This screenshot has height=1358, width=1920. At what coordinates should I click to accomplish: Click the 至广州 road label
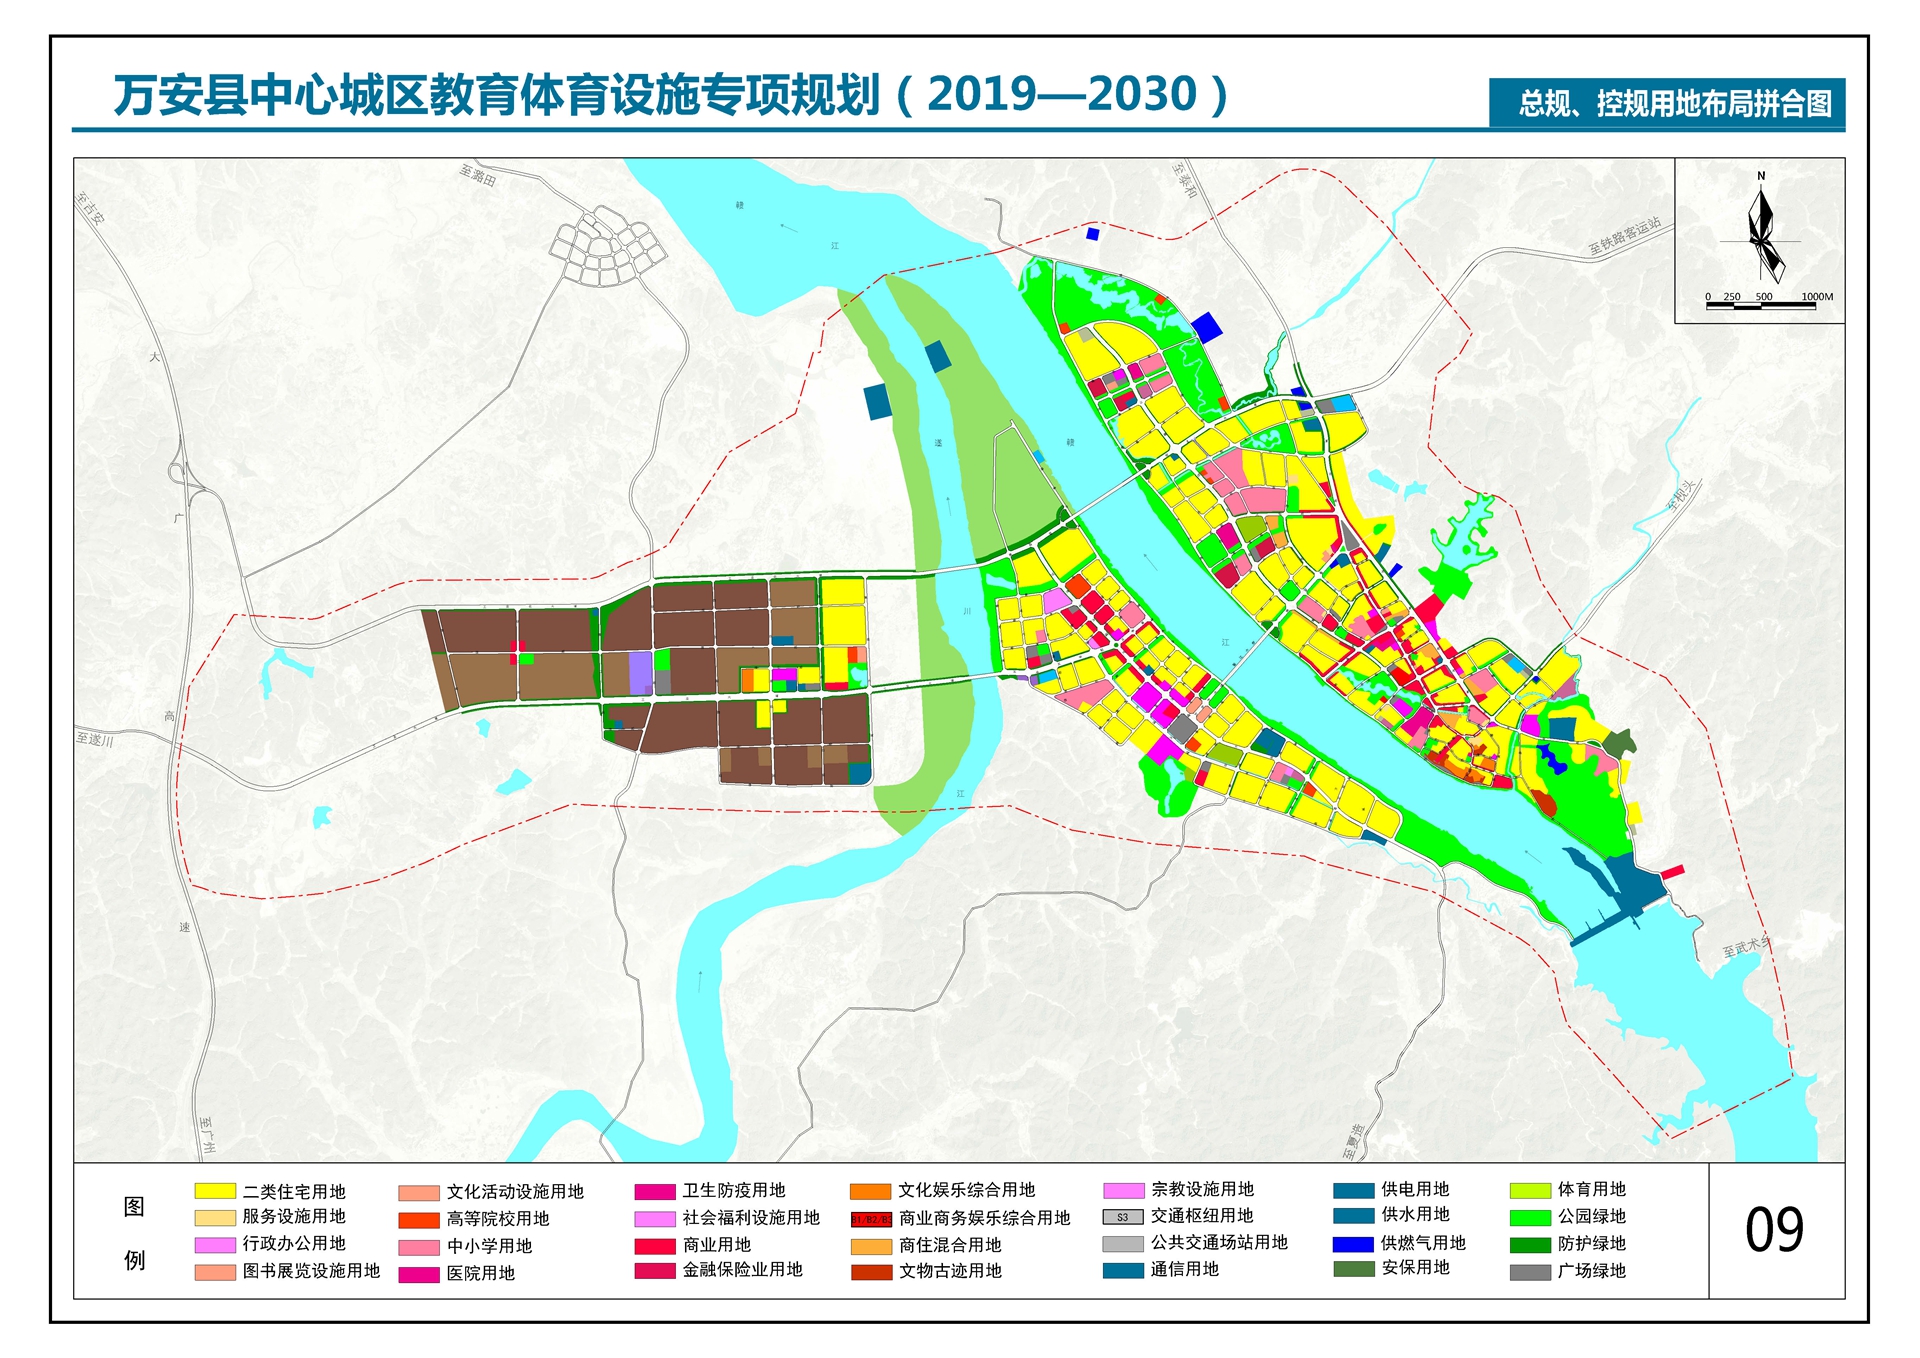coord(207,1136)
